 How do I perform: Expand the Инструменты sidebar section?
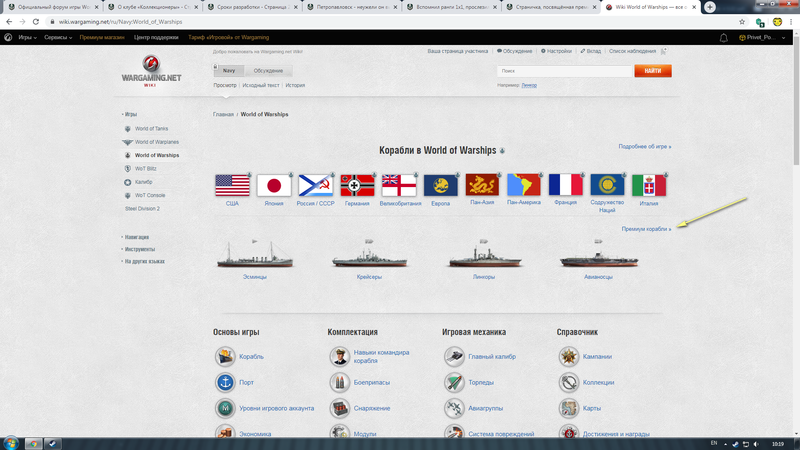139,249
